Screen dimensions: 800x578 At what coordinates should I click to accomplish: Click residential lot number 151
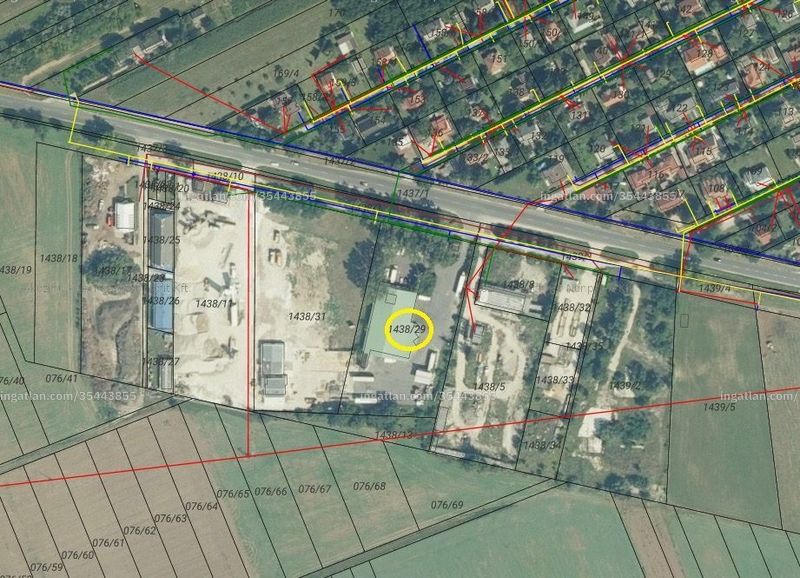pyautogui.click(x=498, y=59)
